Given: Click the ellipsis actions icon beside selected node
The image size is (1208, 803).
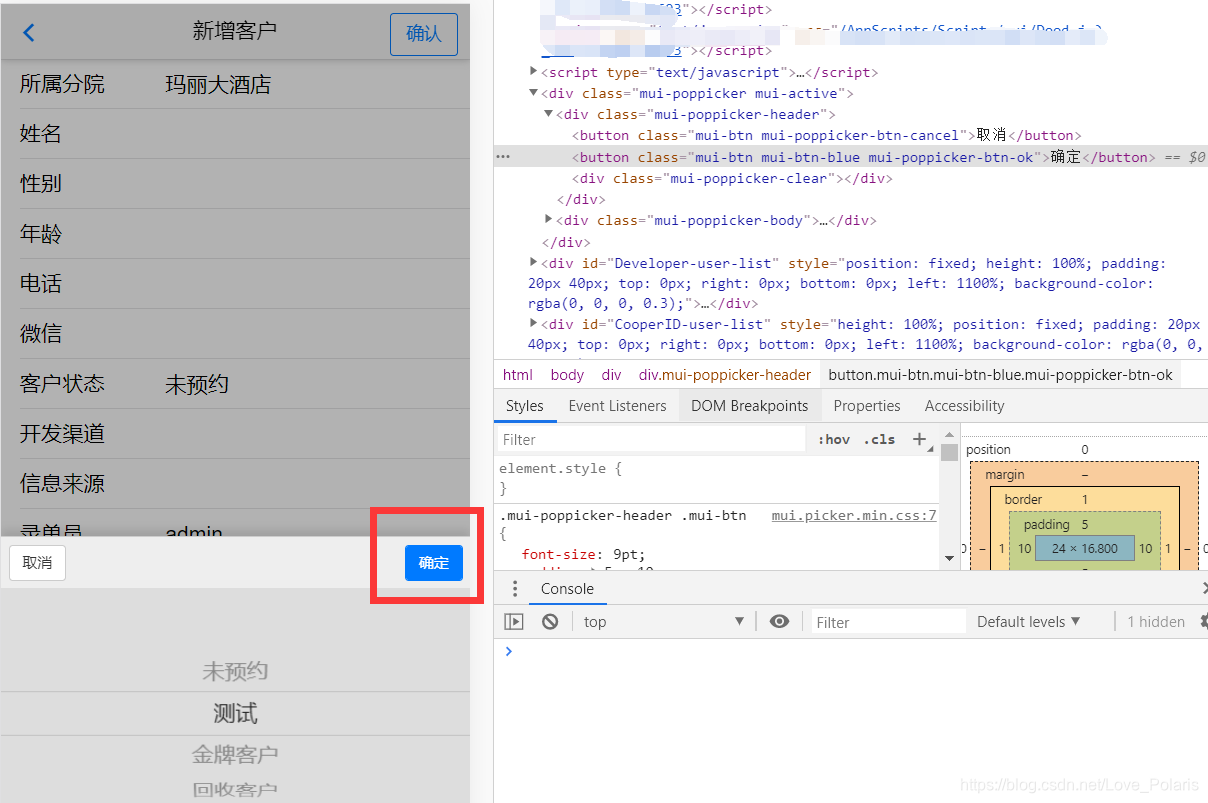Looking at the screenshot, I should [x=503, y=157].
